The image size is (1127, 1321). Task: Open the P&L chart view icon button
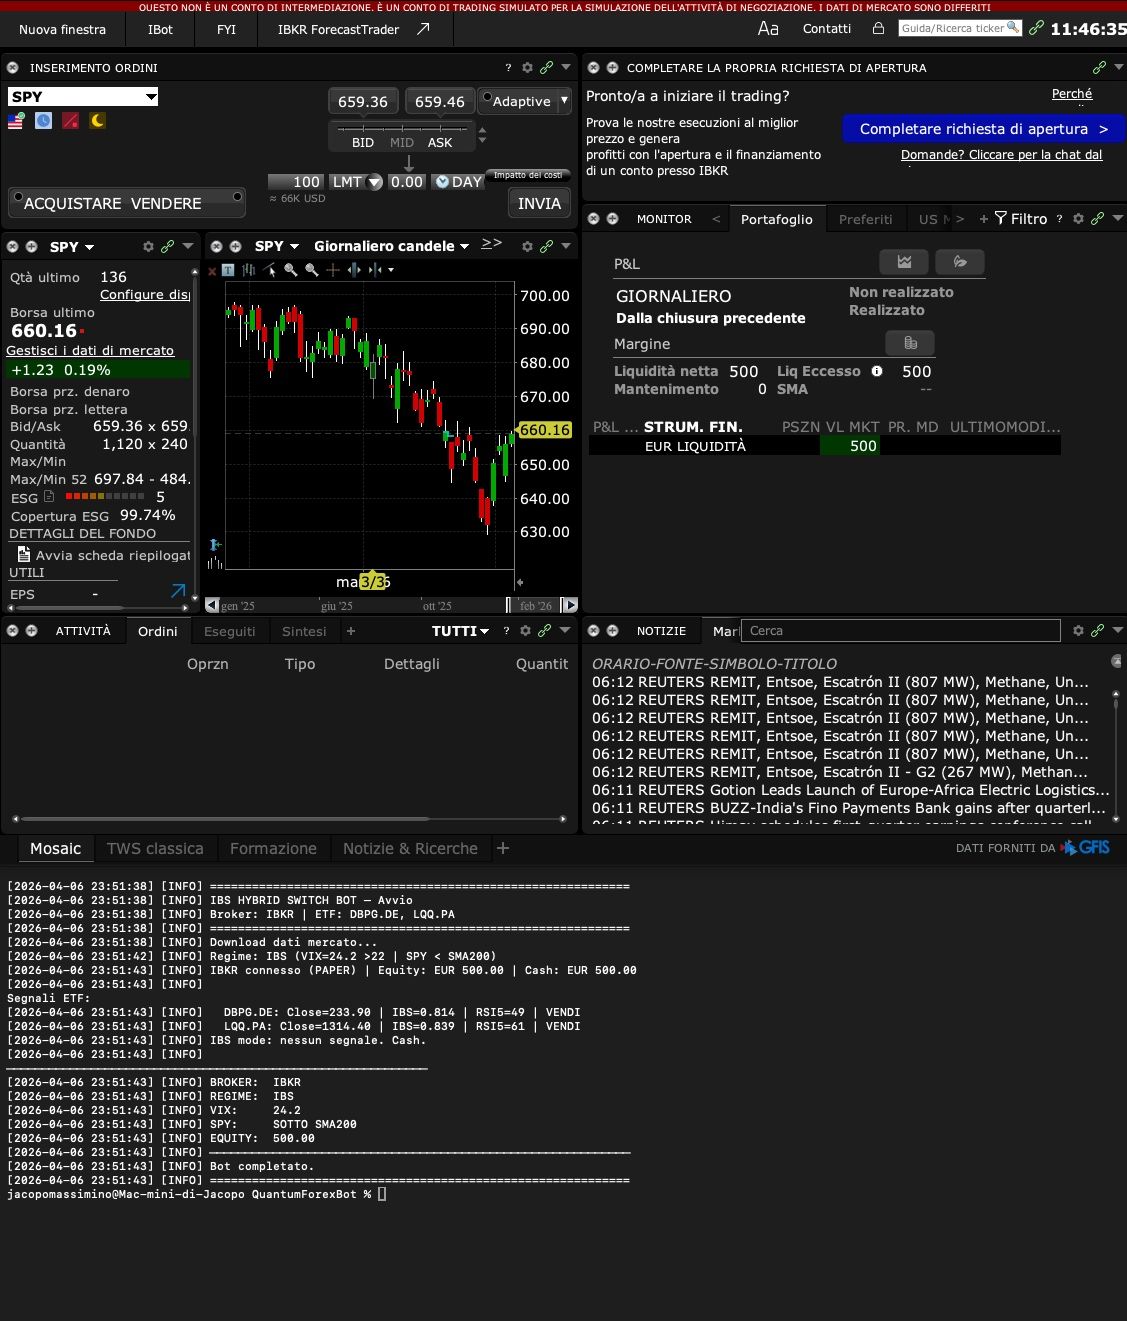tap(904, 262)
